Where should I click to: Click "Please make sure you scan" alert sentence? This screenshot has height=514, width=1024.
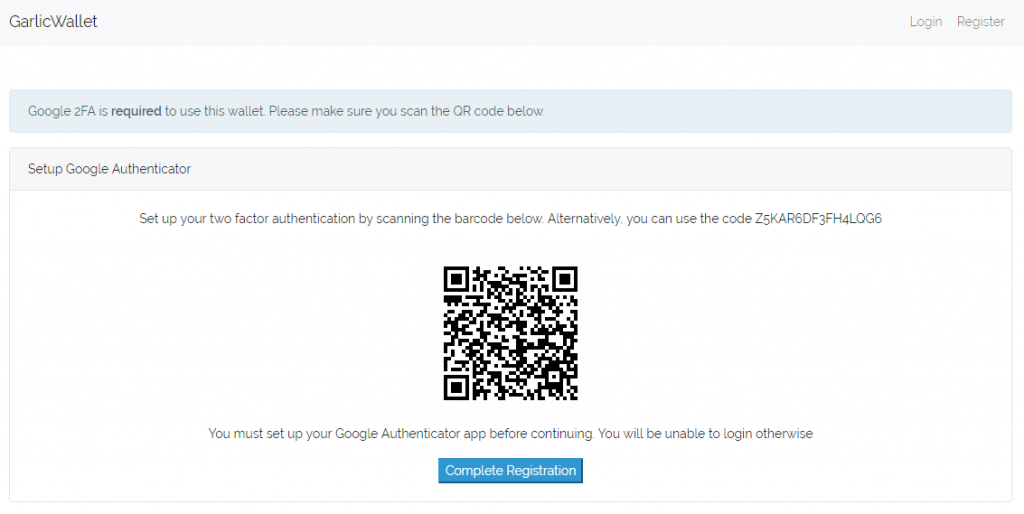(x=354, y=111)
